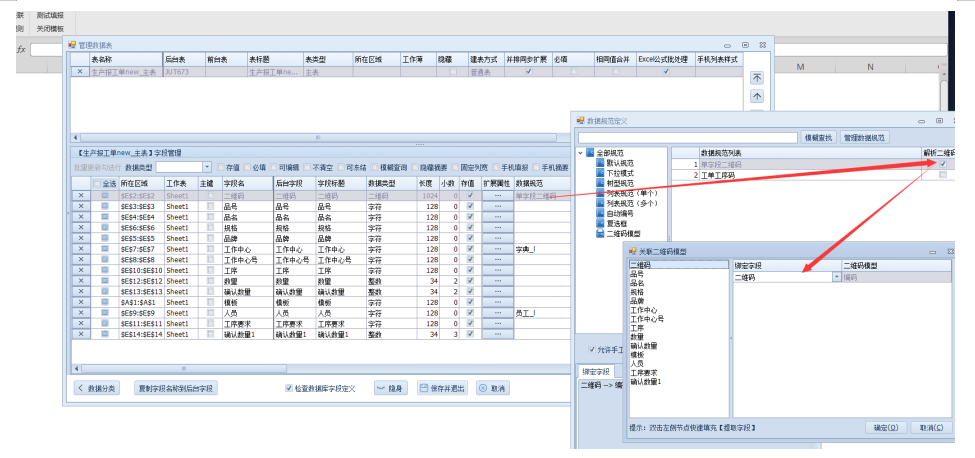The width and height of the screenshot is (975, 458).
Task: Click the search input field beside 模糊查找
Action: [x=686, y=137]
